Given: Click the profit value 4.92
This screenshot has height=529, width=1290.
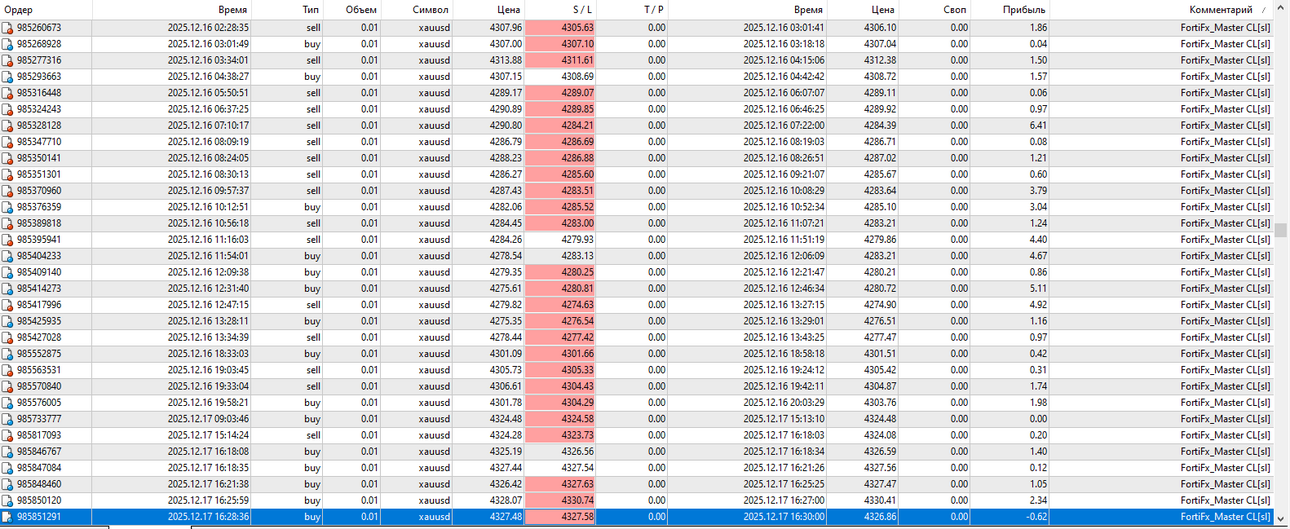Looking at the screenshot, I should point(1038,305).
